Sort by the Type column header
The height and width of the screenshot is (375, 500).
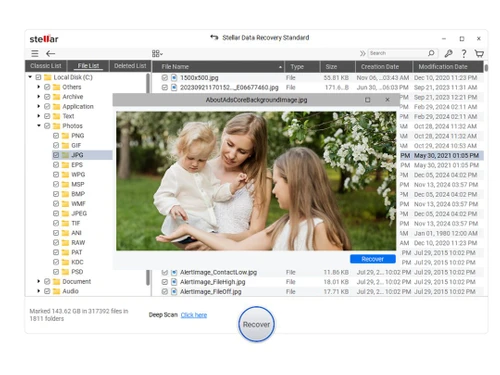302,67
